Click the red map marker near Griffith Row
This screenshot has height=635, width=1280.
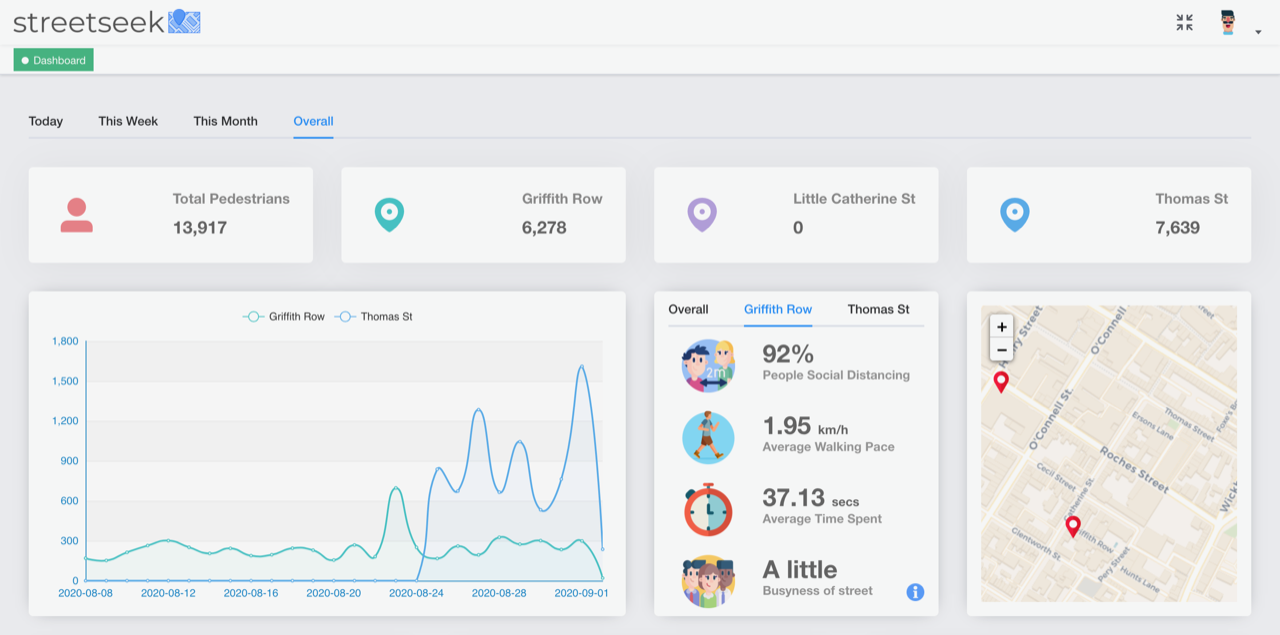point(1073,527)
